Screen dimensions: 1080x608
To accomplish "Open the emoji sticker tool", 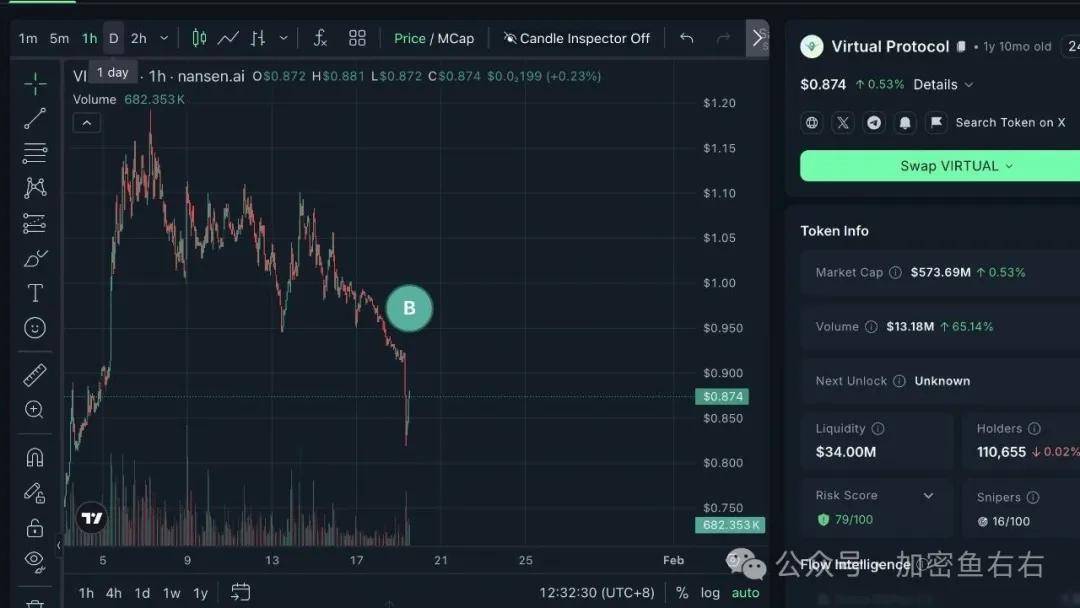I will [35, 328].
